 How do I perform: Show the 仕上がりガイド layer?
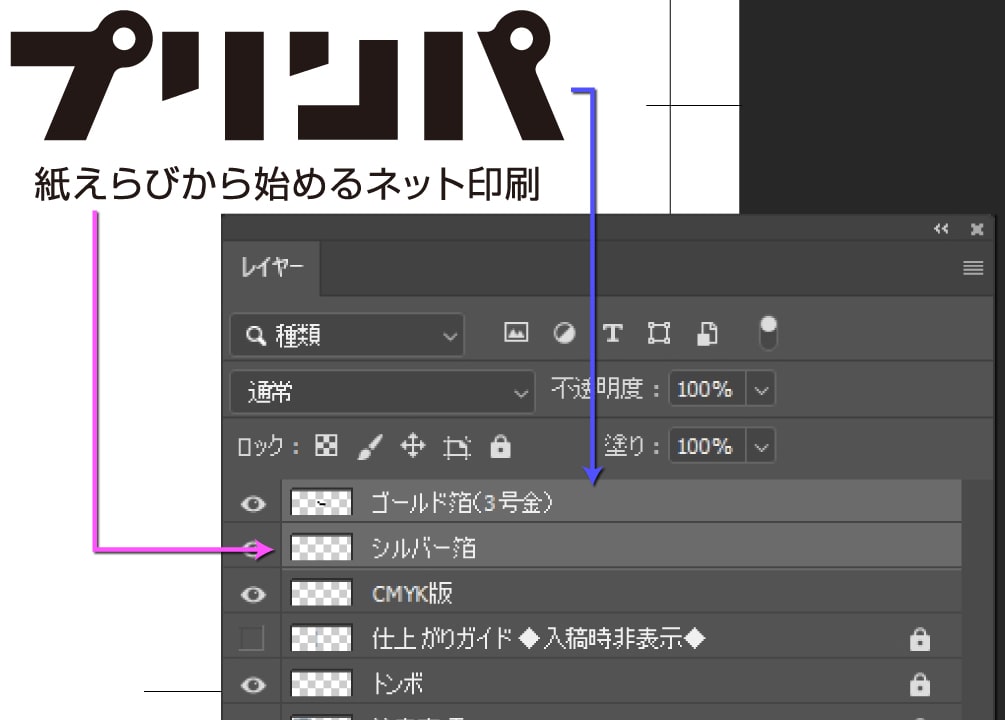coord(252,638)
